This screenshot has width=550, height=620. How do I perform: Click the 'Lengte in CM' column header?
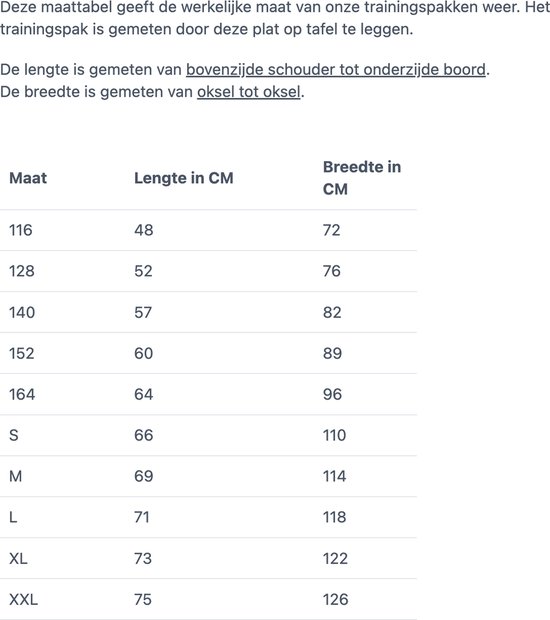[183, 178]
